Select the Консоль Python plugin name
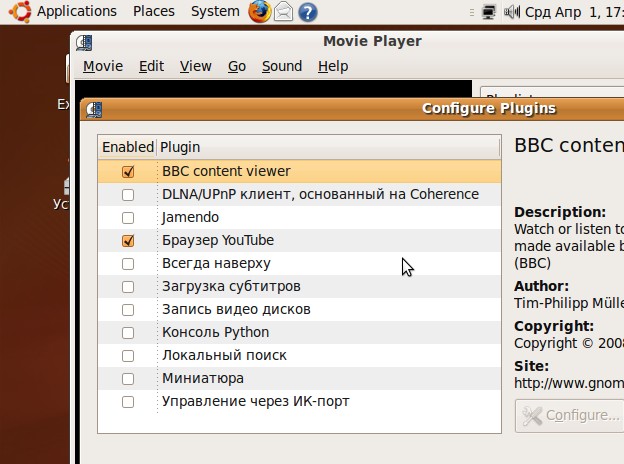 [x=215, y=332]
